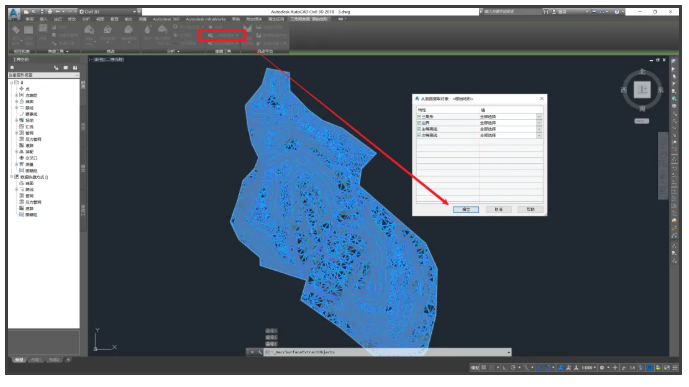This screenshot has height=387, width=689.
Task: Expand the 场地 tree node
Action: 17,120
